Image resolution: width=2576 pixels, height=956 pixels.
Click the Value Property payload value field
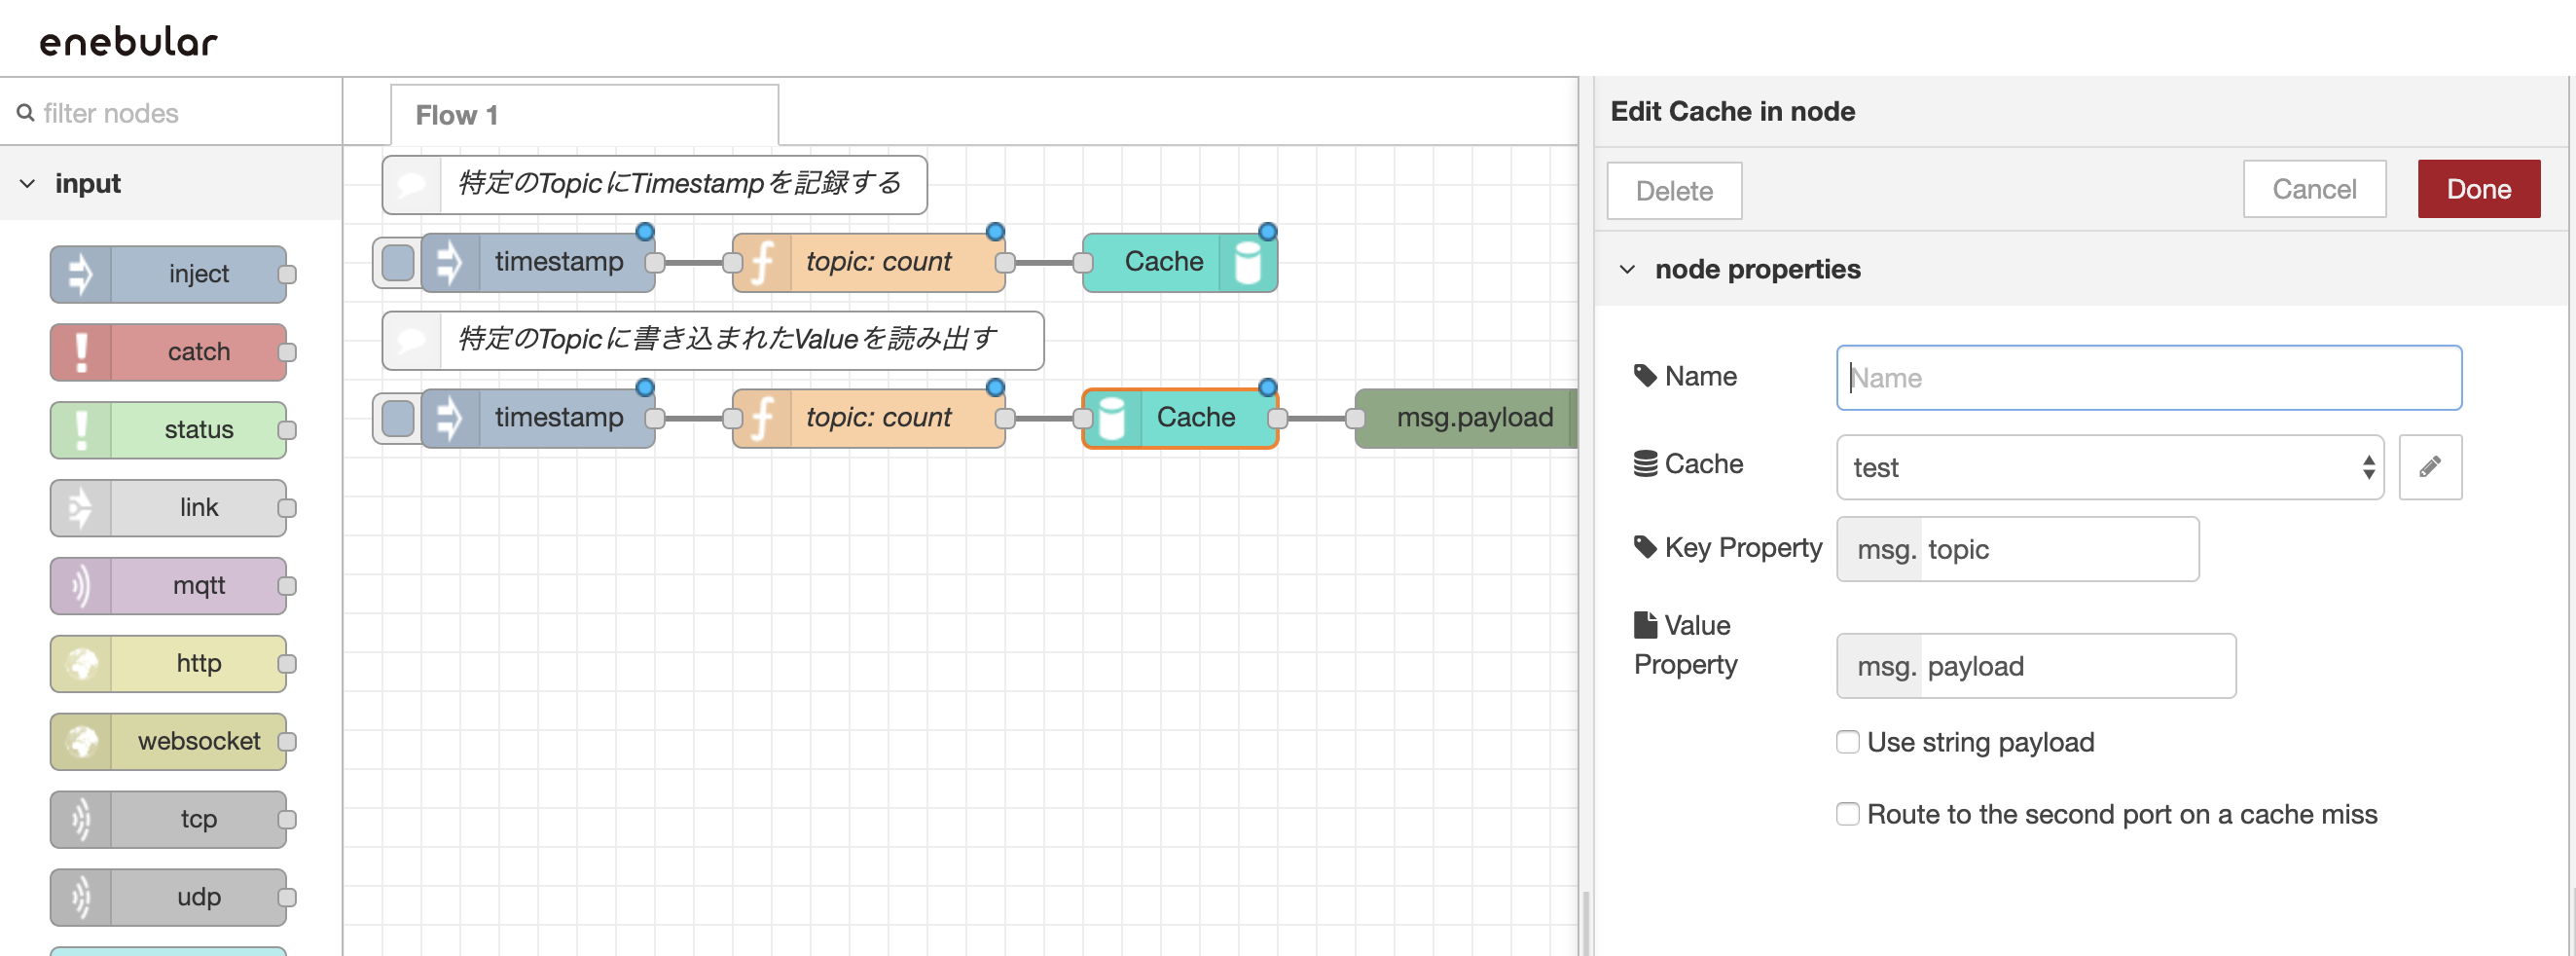coord(2077,666)
